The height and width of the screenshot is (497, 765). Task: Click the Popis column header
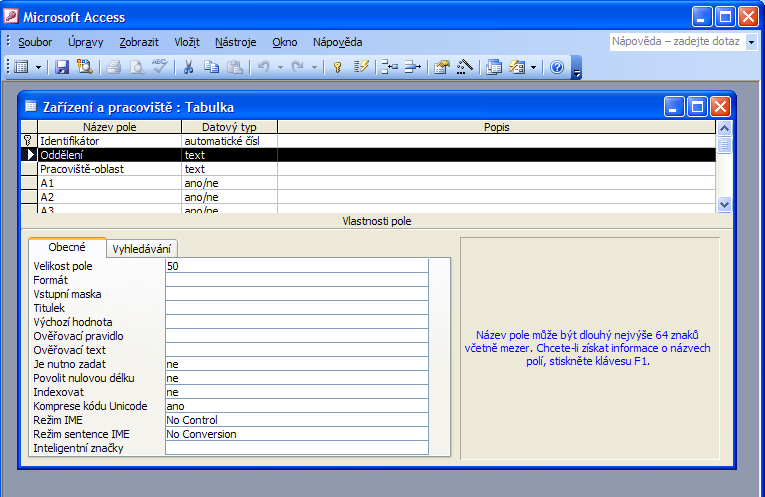[496, 127]
